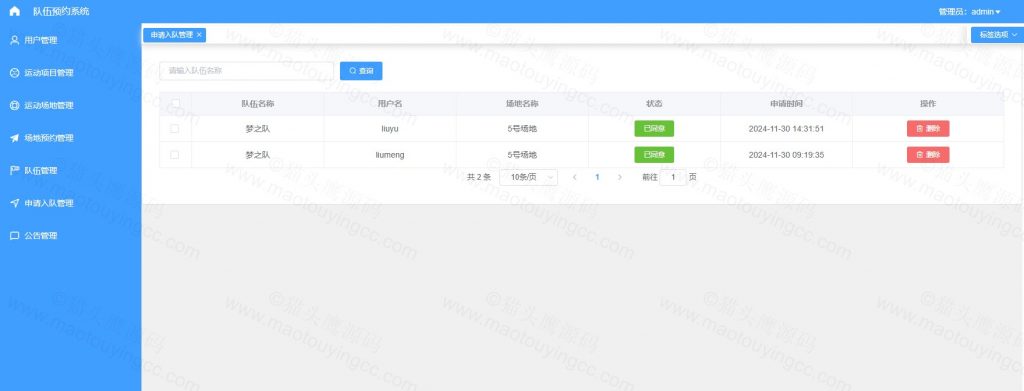Screen dimensions: 1024x391
Task: Click 已同意 status in liumeng row
Action: point(654,155)
